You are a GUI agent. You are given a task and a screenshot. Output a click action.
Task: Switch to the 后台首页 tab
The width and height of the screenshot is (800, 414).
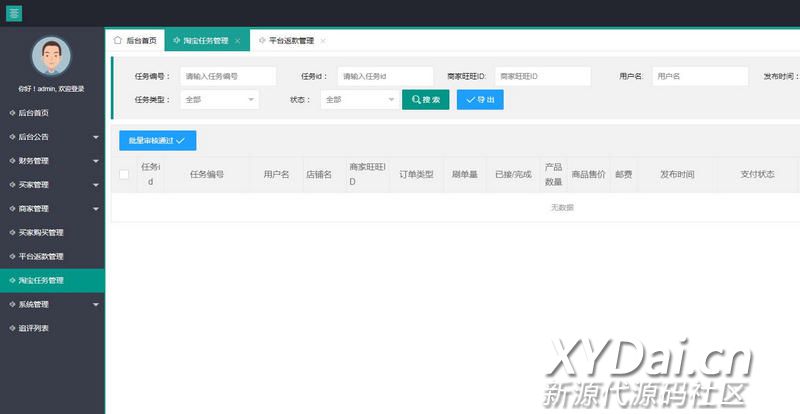point(135,40)
